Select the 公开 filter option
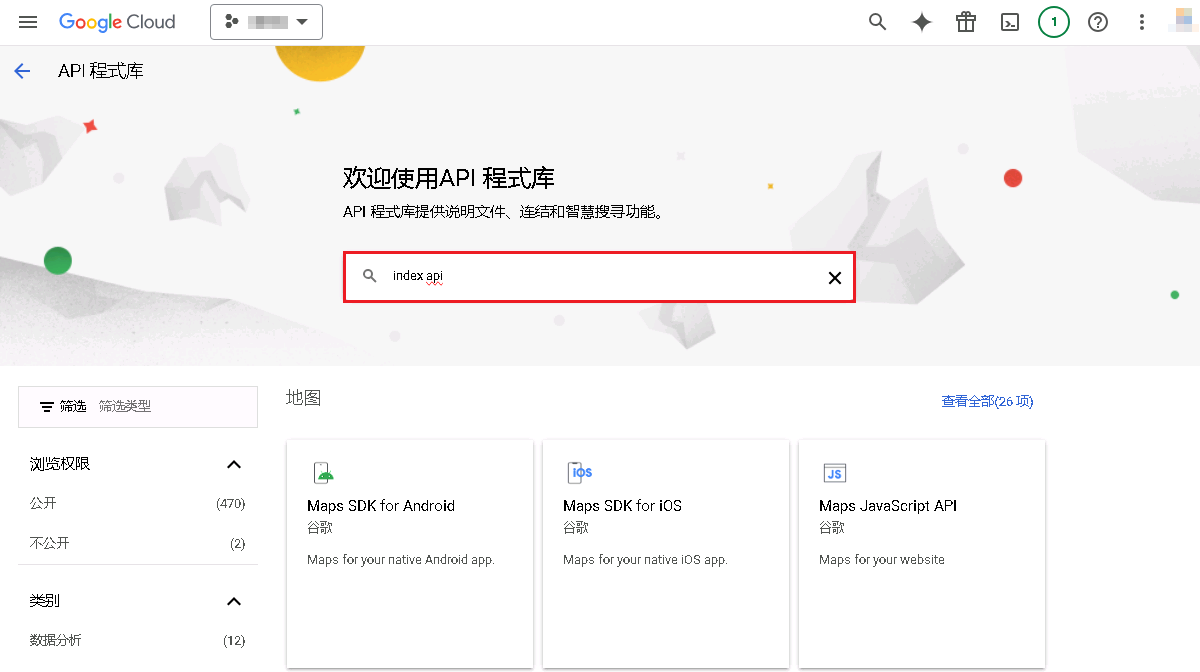The width and height of the screenshot is (1200, 672). (43, 503)
